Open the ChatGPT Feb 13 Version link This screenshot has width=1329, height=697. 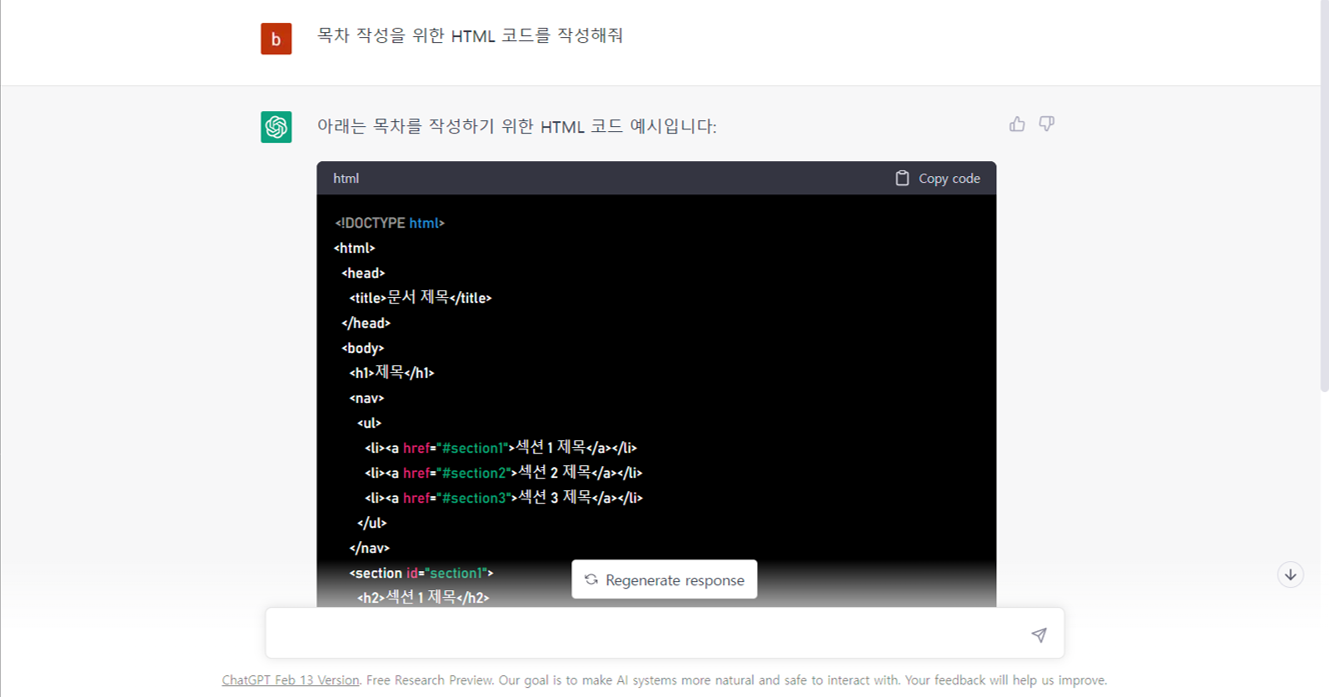(x=290, y=679)
